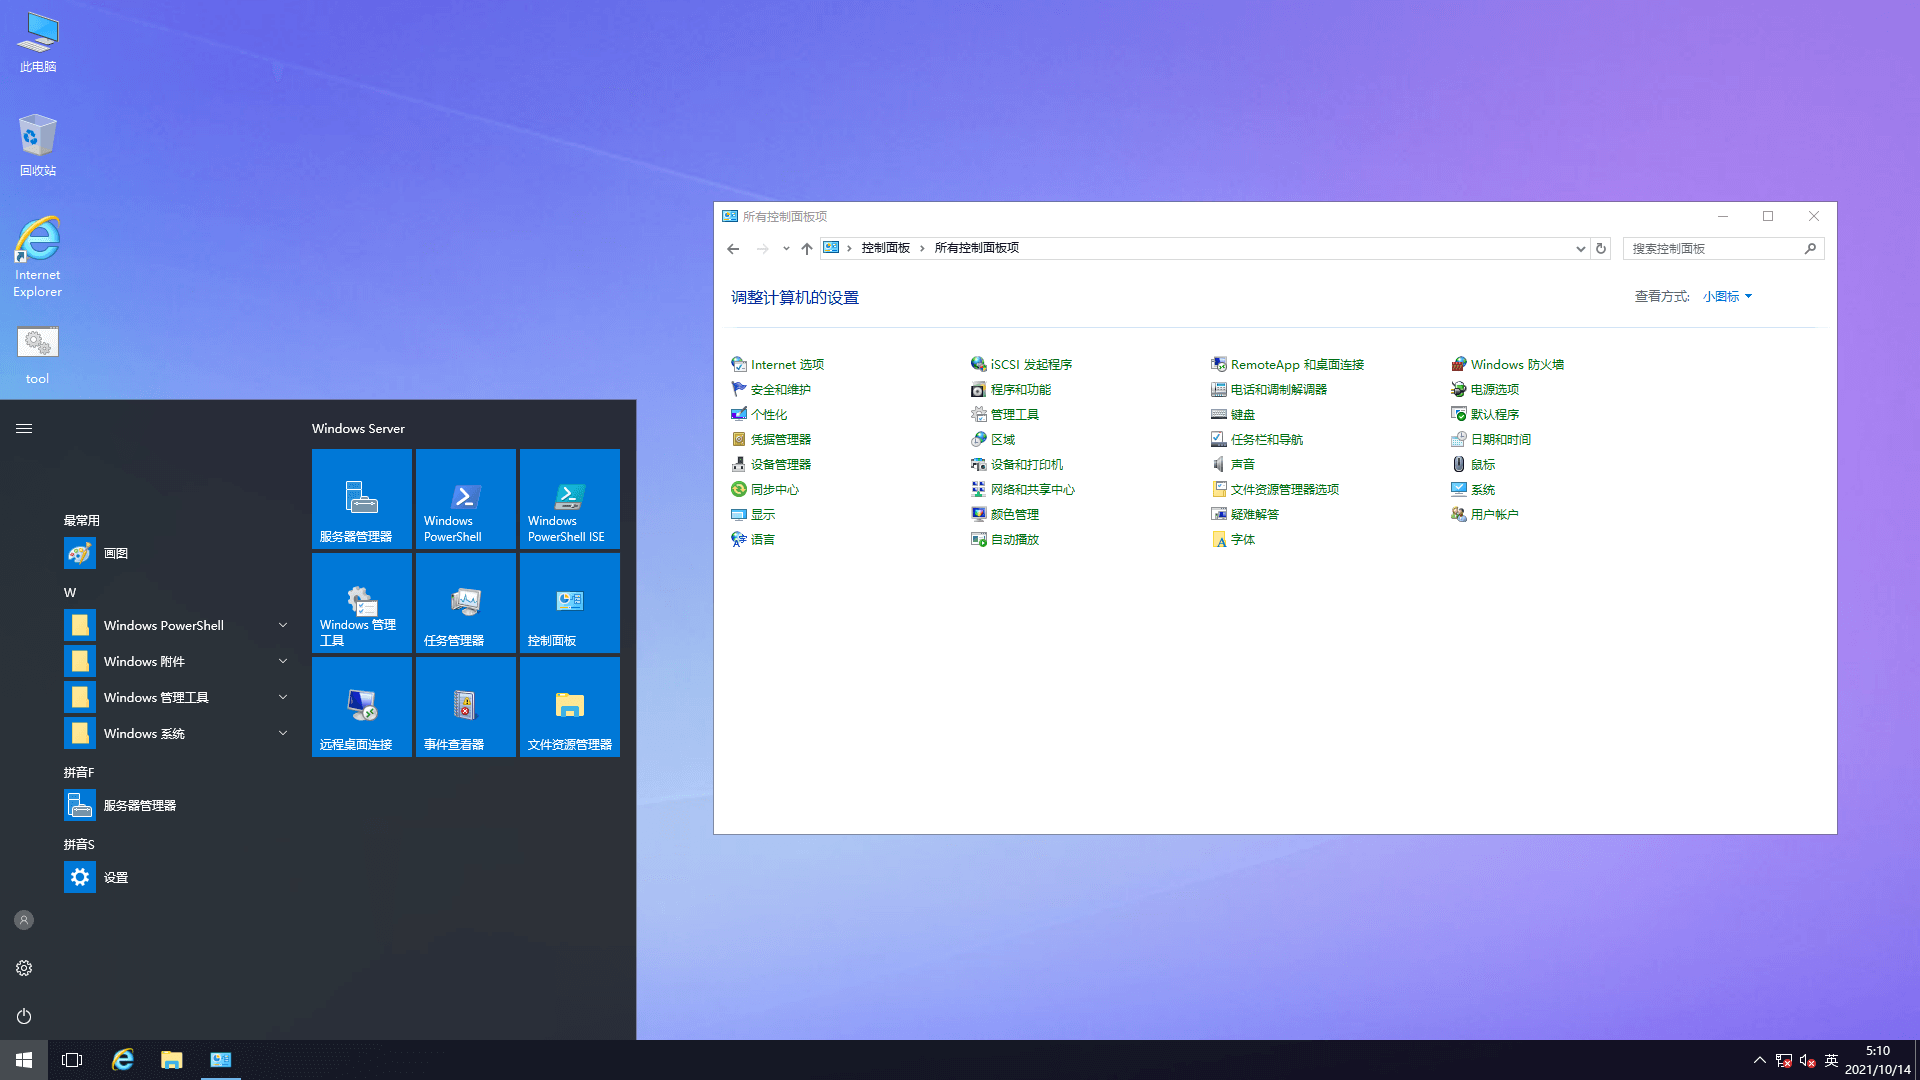The image size is (1920, 1080).
Task: Launch the Task Manager tile
Action: [465, 602]
